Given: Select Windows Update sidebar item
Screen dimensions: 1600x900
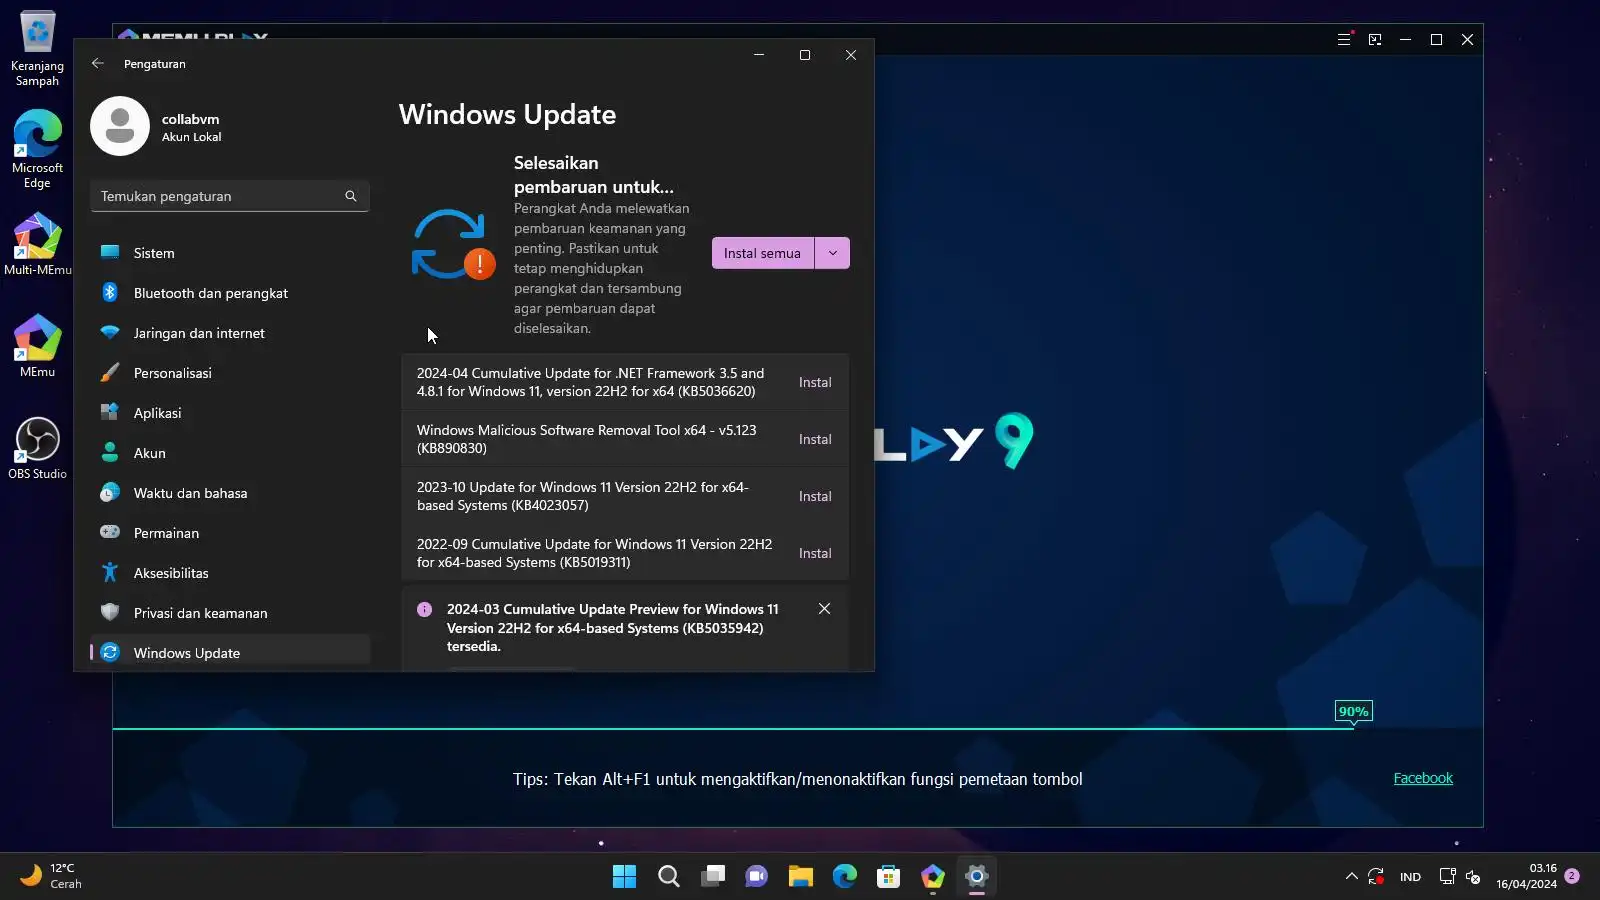Looking at the screenshot, I should click(230, 653).
